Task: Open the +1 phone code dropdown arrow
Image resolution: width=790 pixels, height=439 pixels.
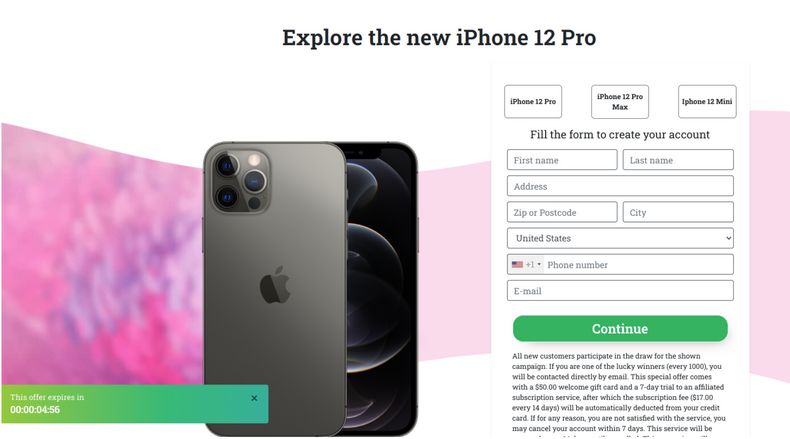Action: pos(539,265)
